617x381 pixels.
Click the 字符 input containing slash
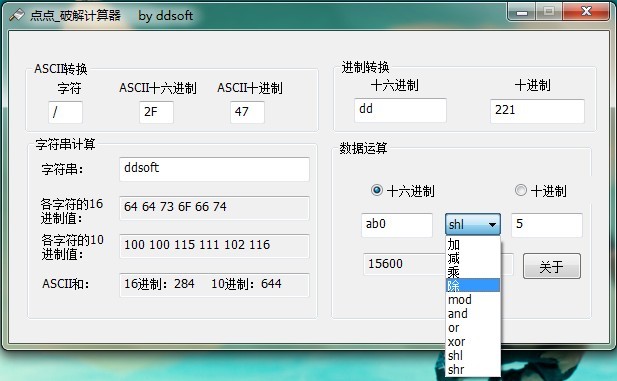coord(65,112)
